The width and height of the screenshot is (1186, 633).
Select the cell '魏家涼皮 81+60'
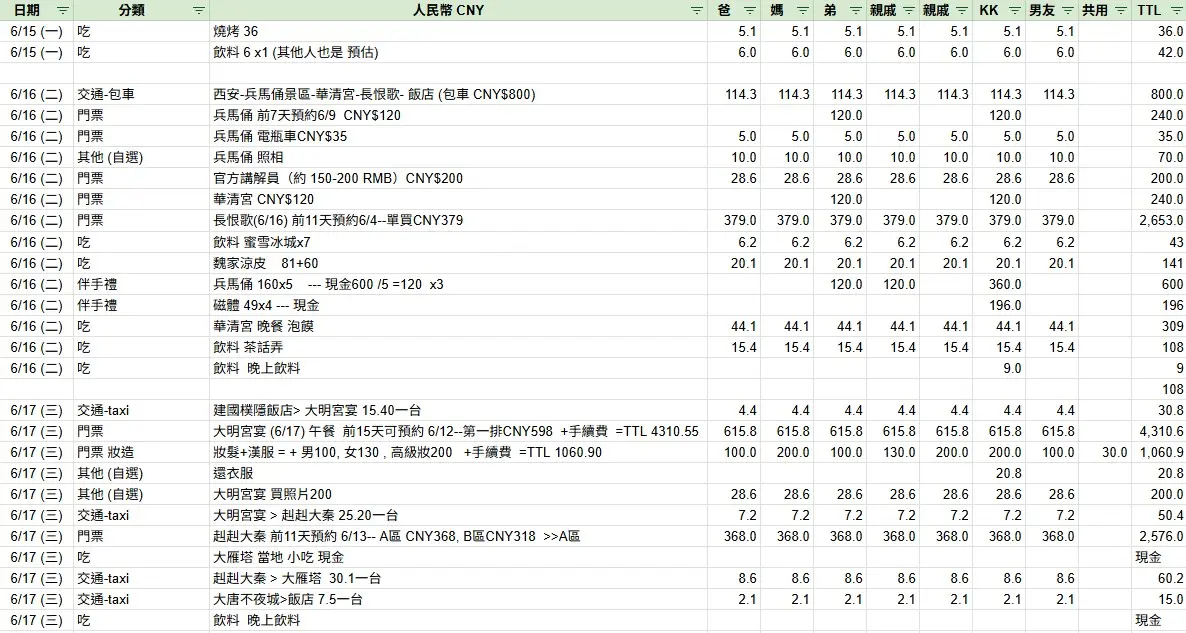pyautogui.click(x=458, y=263)
